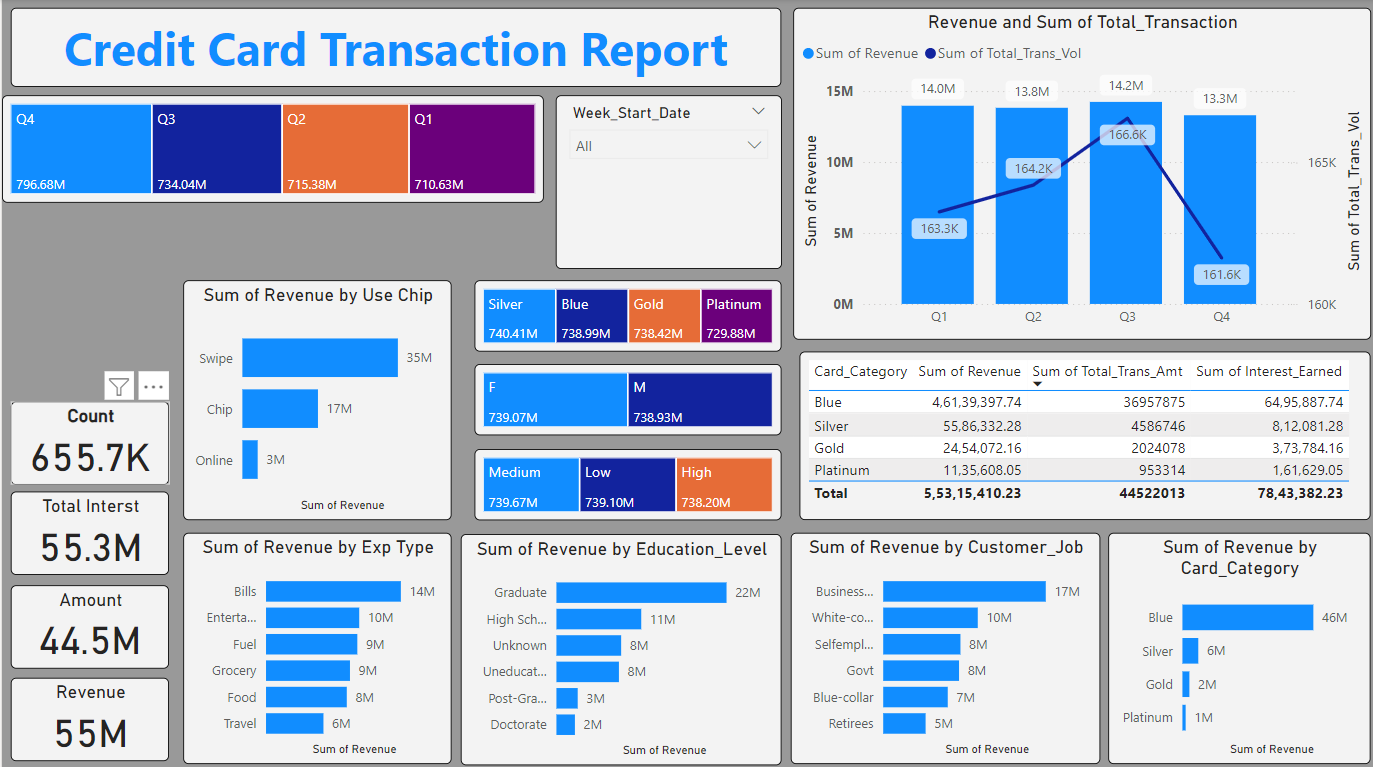Filter by the orange Gold card tile
The width and height of the screenshot is (1373, 767).
tap(664, 316)
